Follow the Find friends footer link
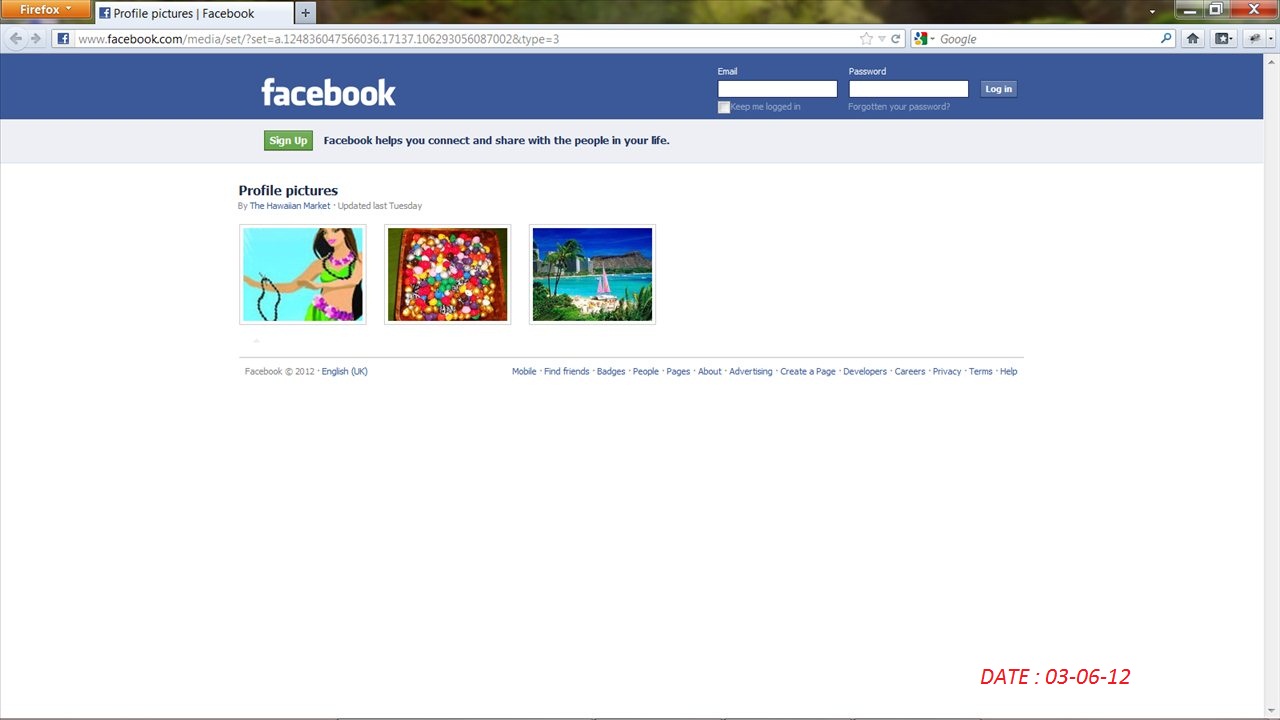The image size is (1280, 720). coord(567,372)
